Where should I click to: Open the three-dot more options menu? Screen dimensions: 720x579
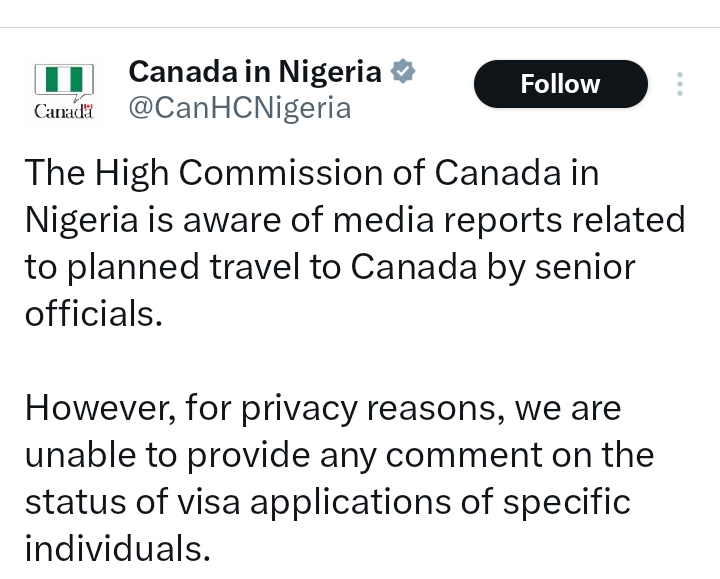click(680, 84)
